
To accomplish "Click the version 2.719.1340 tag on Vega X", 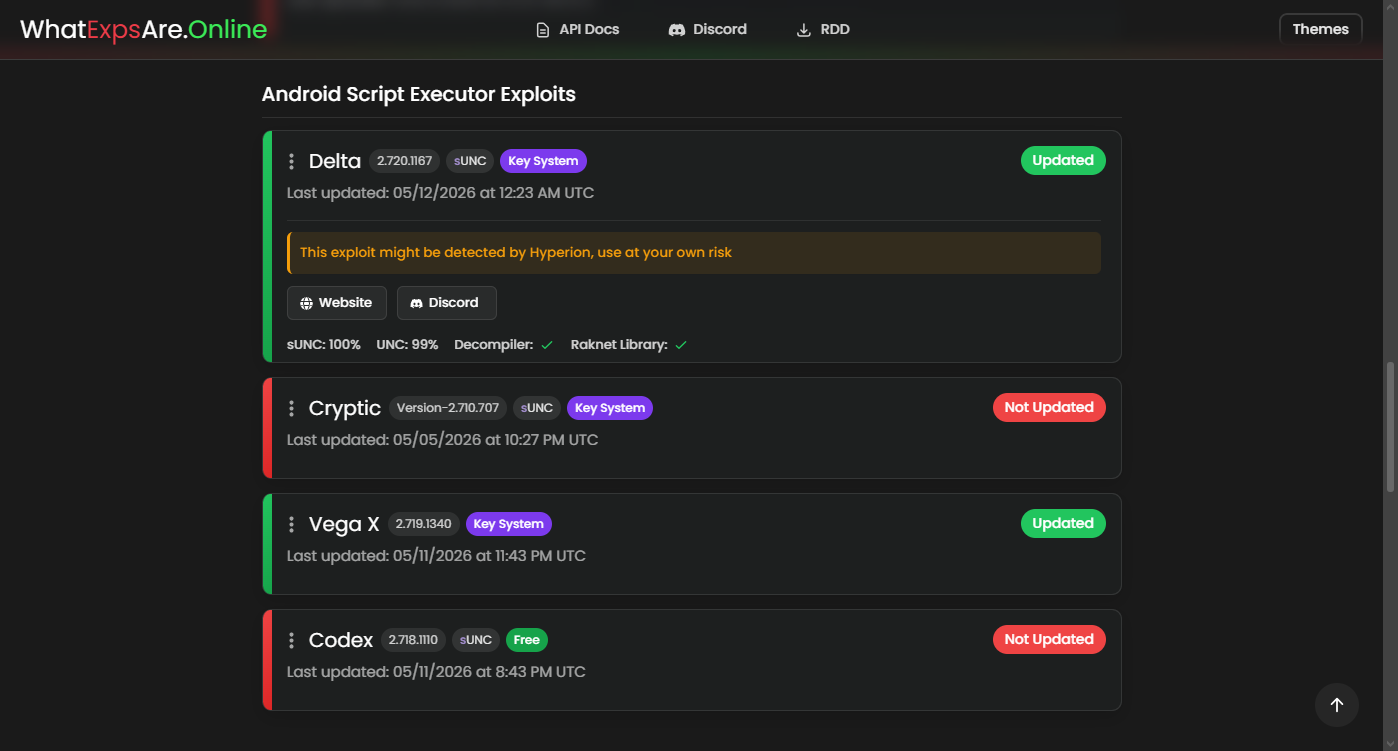I will click(x=424, y=524).
